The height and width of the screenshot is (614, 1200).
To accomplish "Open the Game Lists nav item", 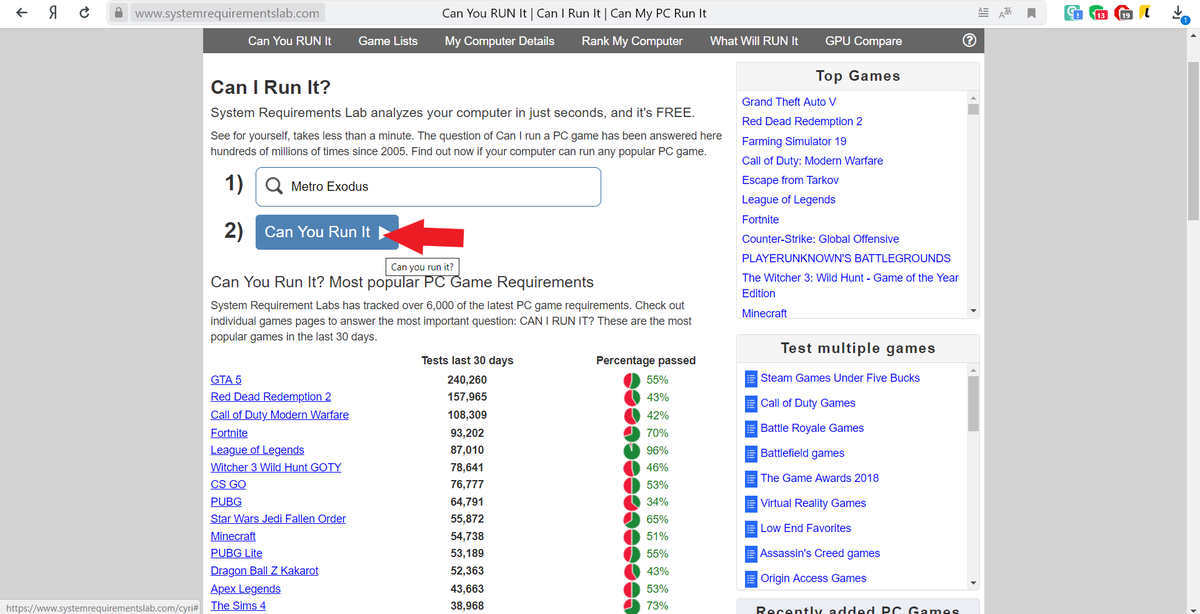I will (388, 41).
